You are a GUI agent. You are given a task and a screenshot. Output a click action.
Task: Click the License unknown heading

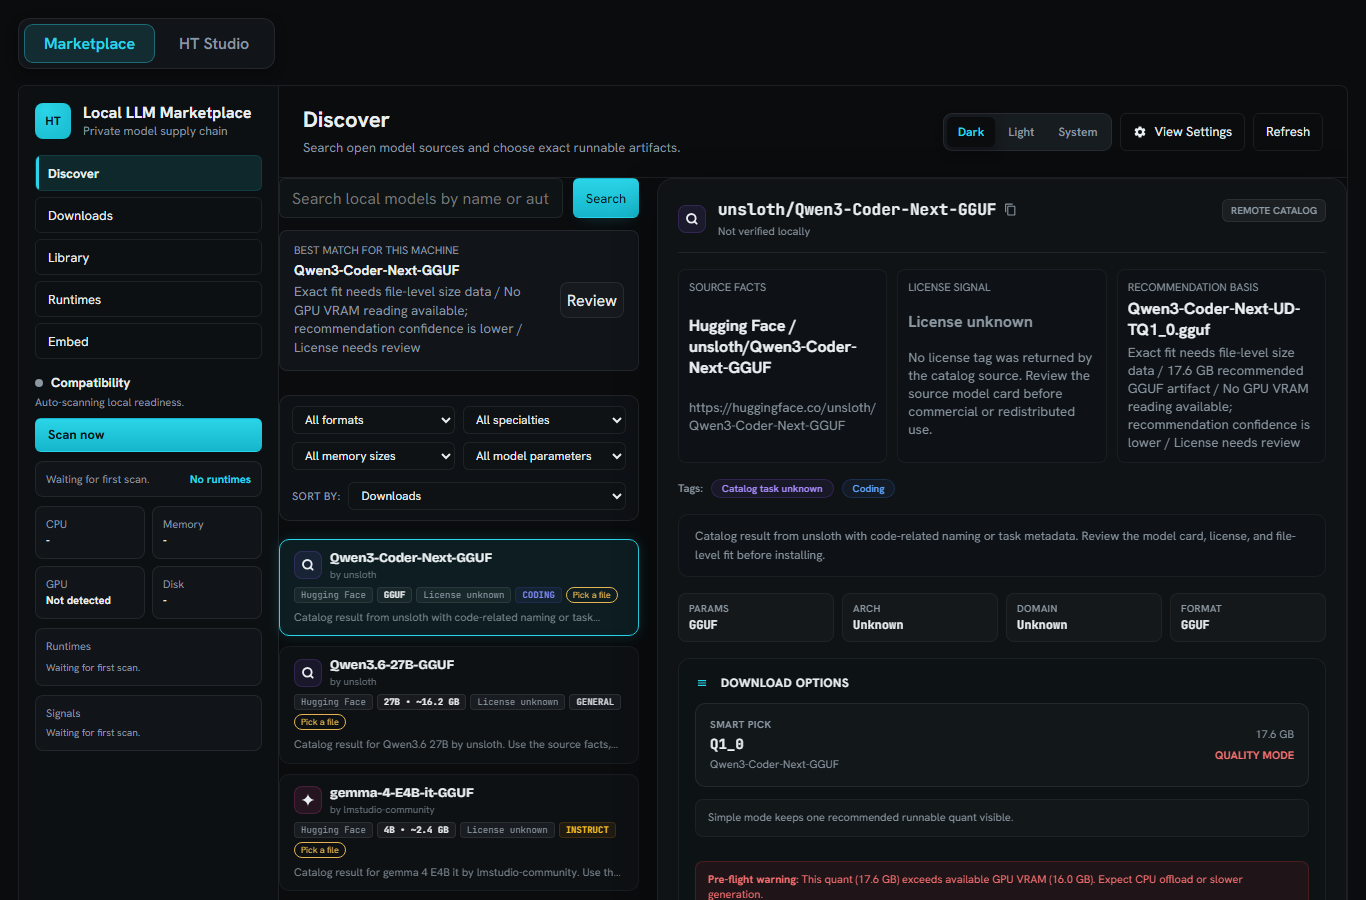tap(970, 322)
